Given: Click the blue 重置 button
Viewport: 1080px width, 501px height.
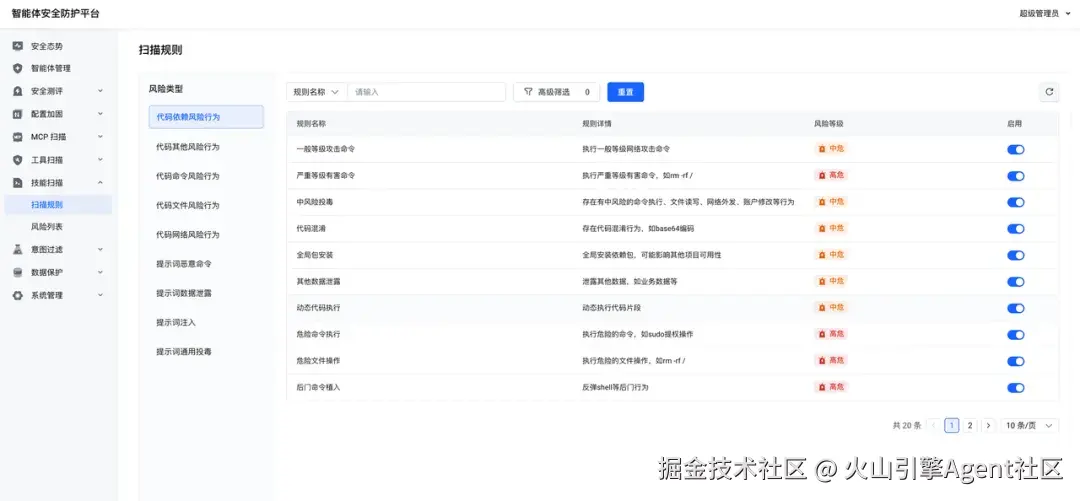Looking at the screenshot, I should (625, 92).
